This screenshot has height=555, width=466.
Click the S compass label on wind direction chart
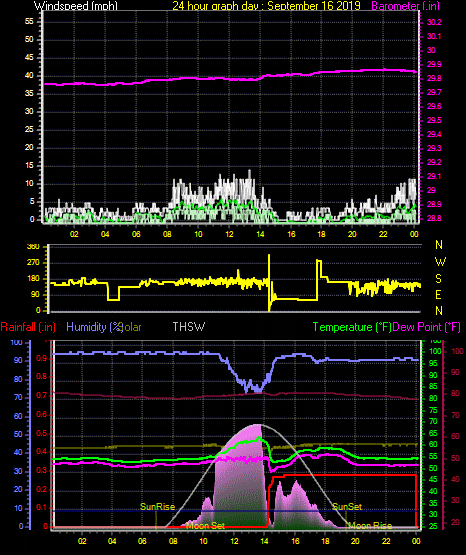point(438,279)
